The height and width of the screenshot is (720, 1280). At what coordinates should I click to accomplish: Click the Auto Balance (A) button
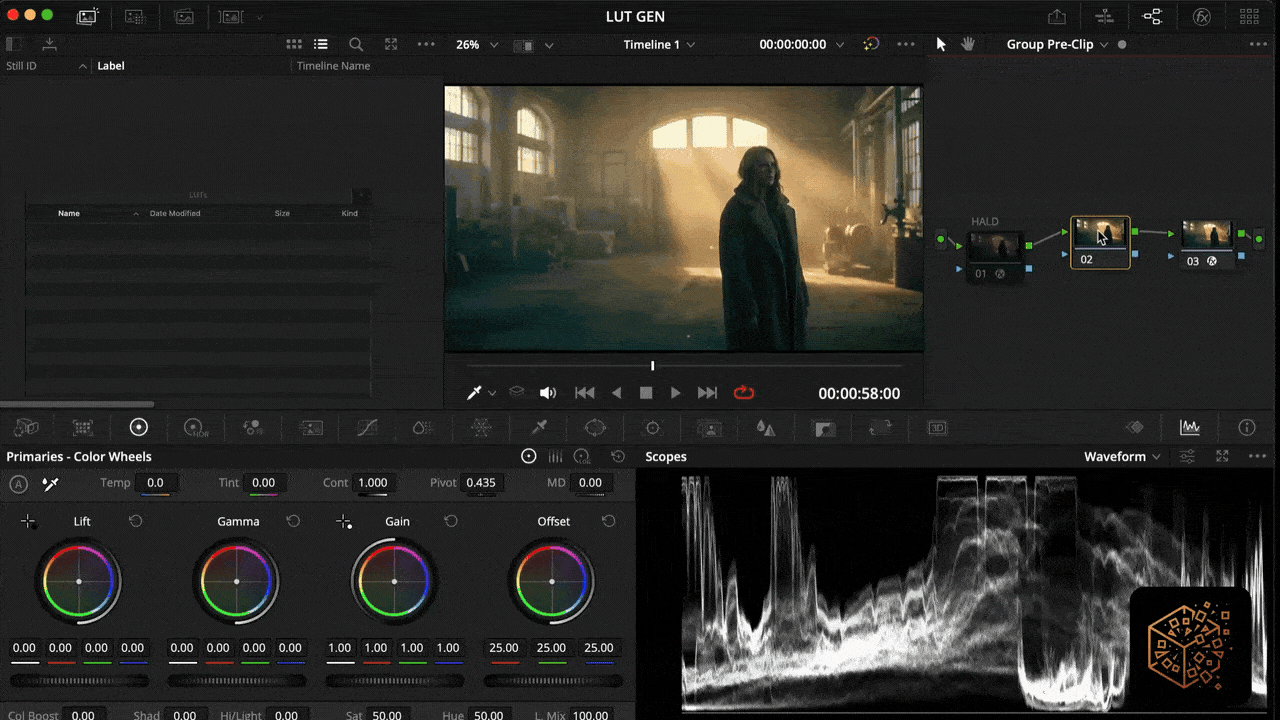coord(18,484)
